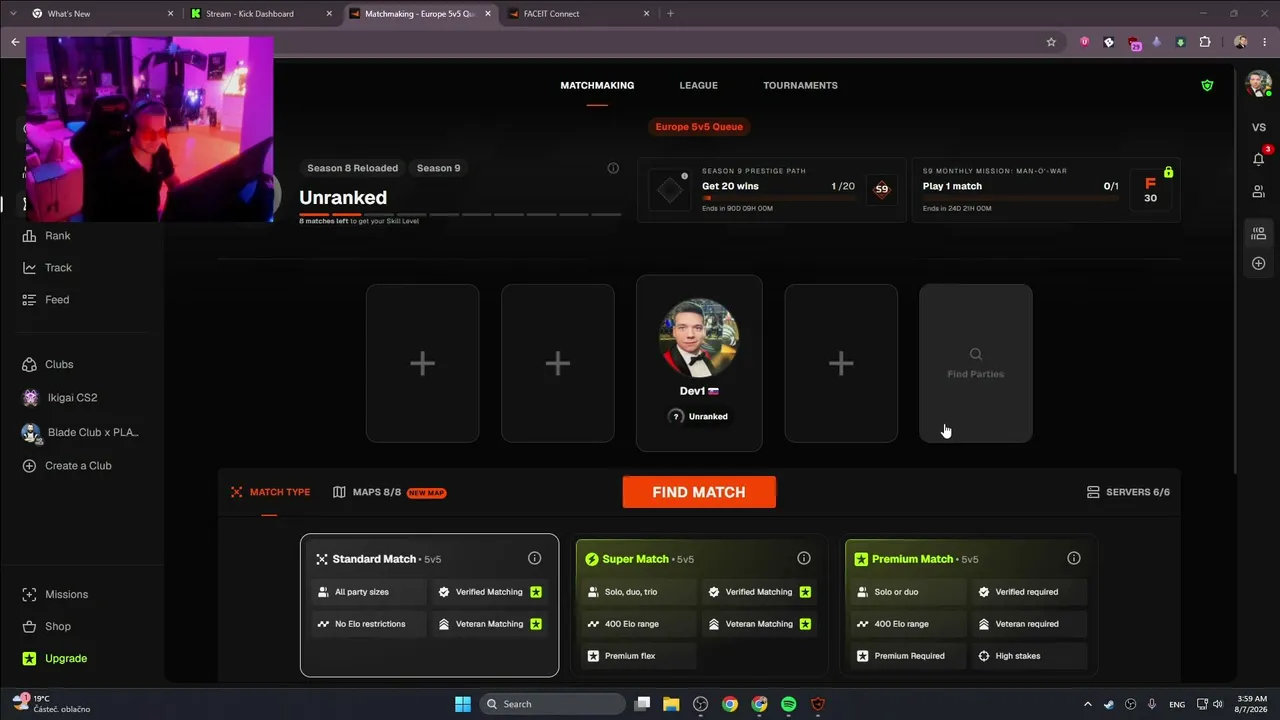Invite a player right of Dev1

pyautogui.click(x=841, y=363)
